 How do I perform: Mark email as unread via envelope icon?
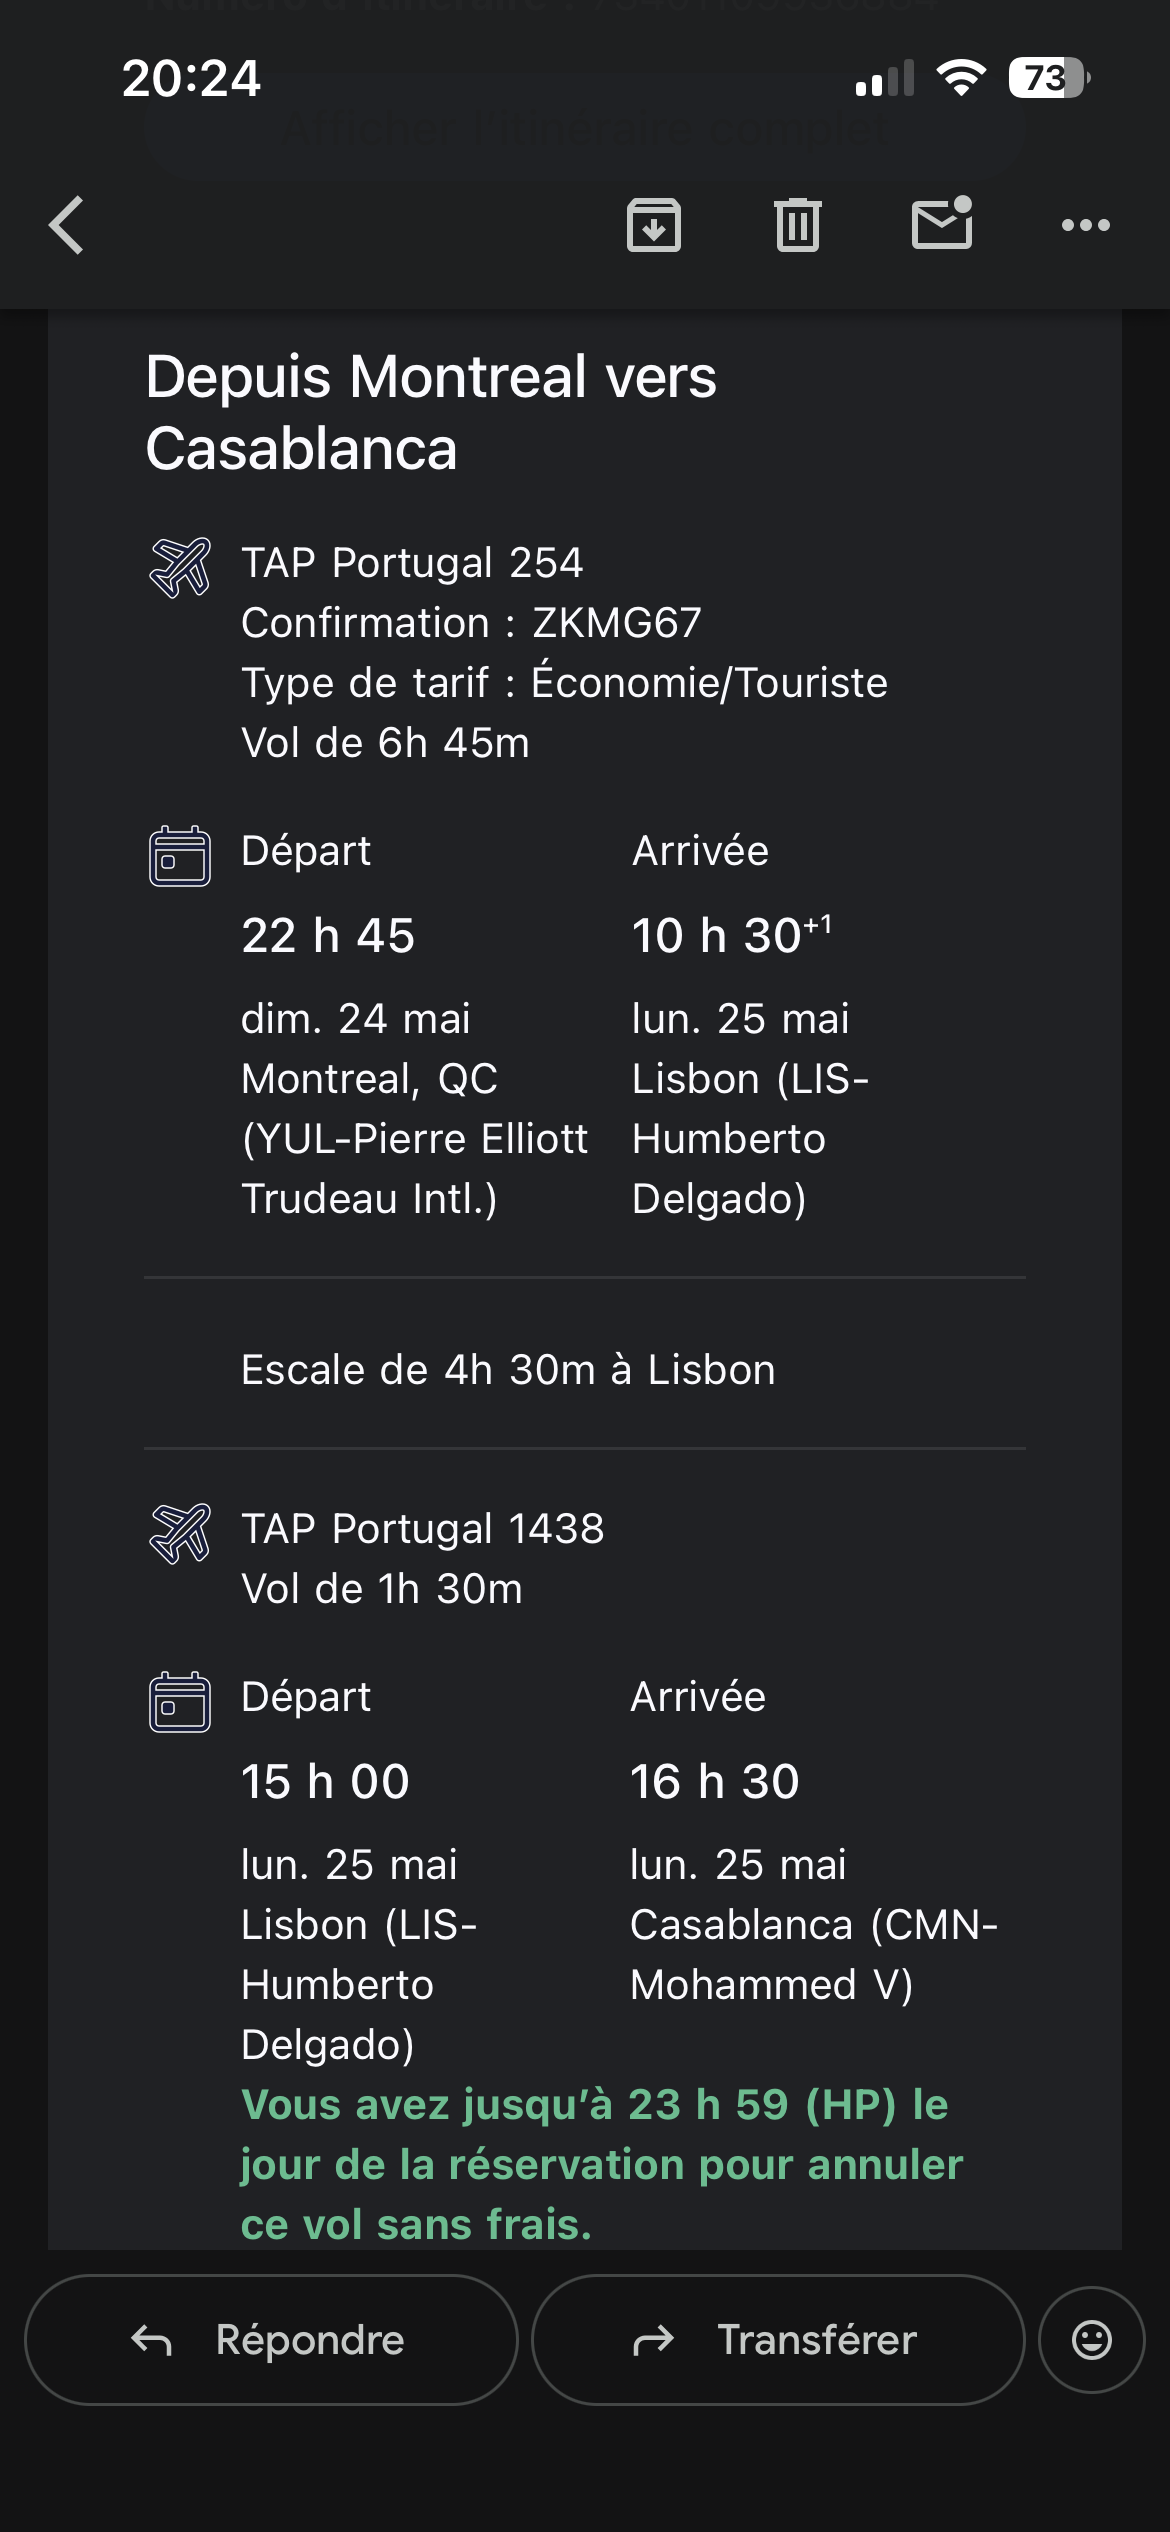click(942, 223)
